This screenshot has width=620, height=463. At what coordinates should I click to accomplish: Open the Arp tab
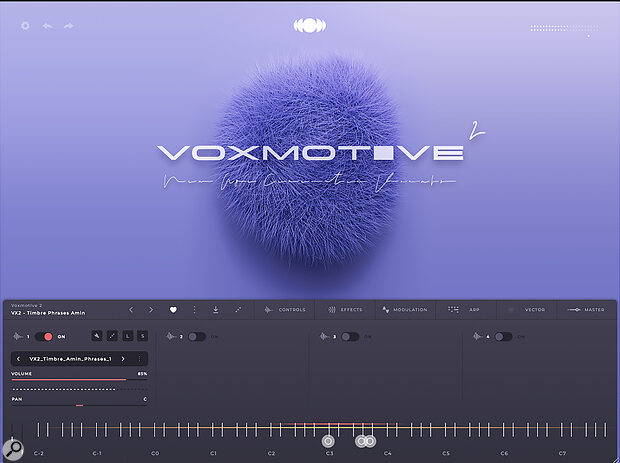(x=465, y=310)
